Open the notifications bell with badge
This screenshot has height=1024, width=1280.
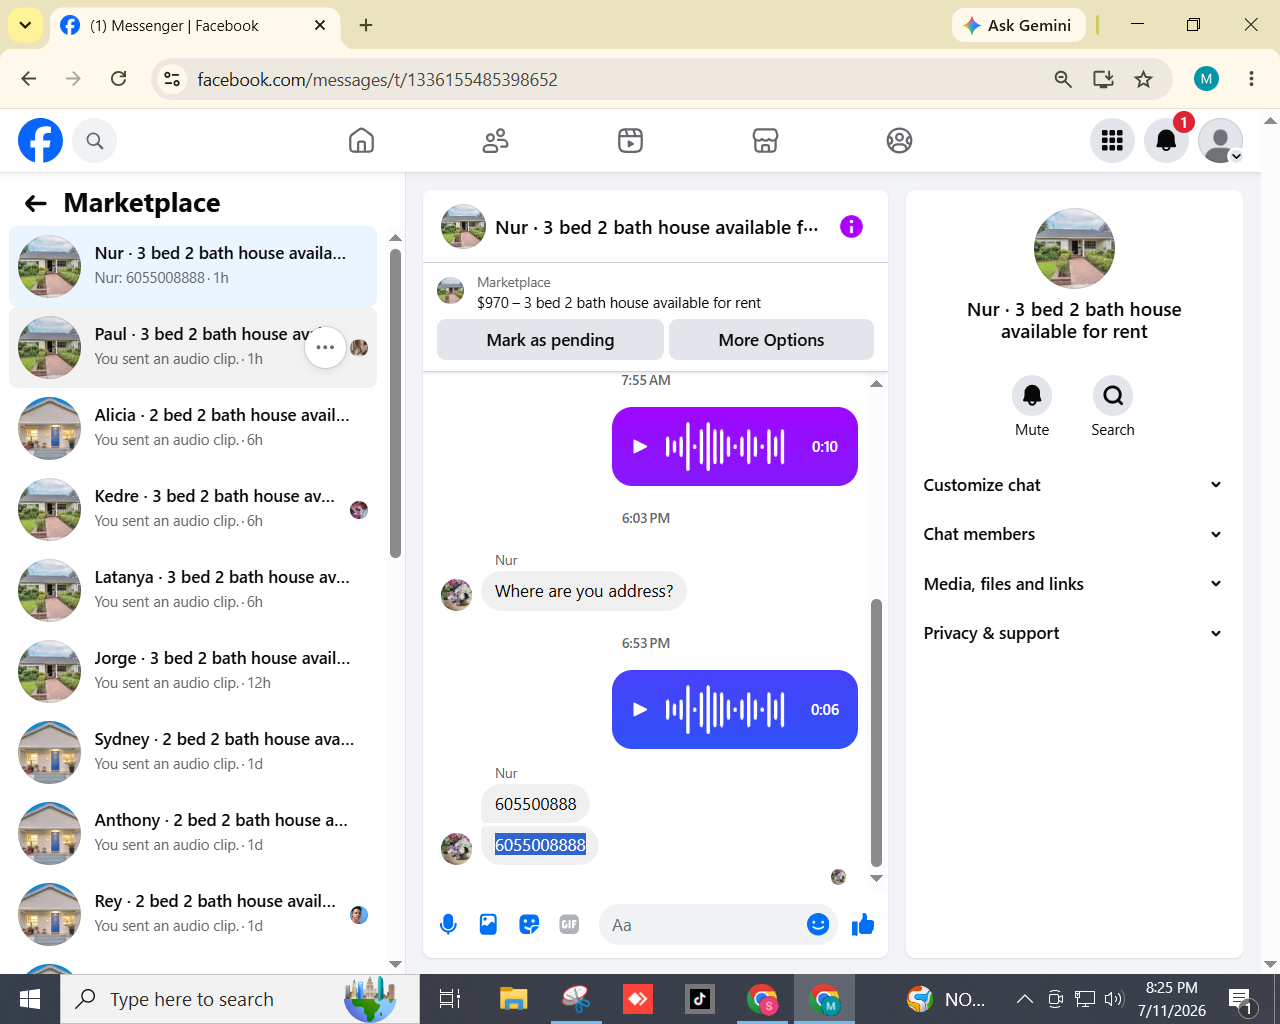(x=1166, y=141)
